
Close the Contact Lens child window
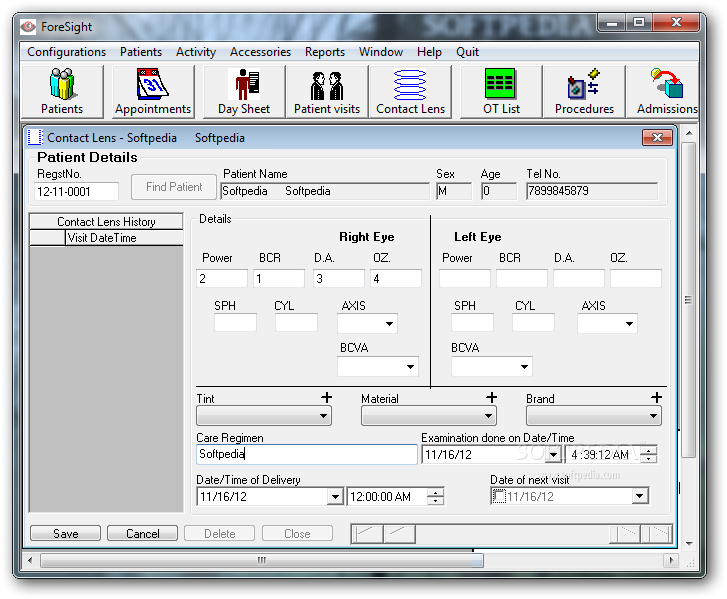click(x=657, y=137)
